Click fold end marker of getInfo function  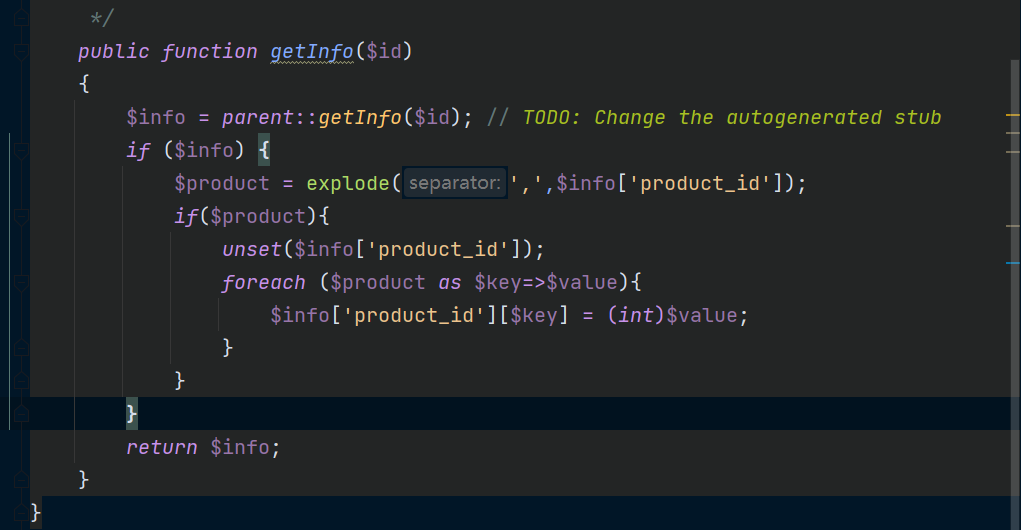pyautogui.click(x=21, y=479)
